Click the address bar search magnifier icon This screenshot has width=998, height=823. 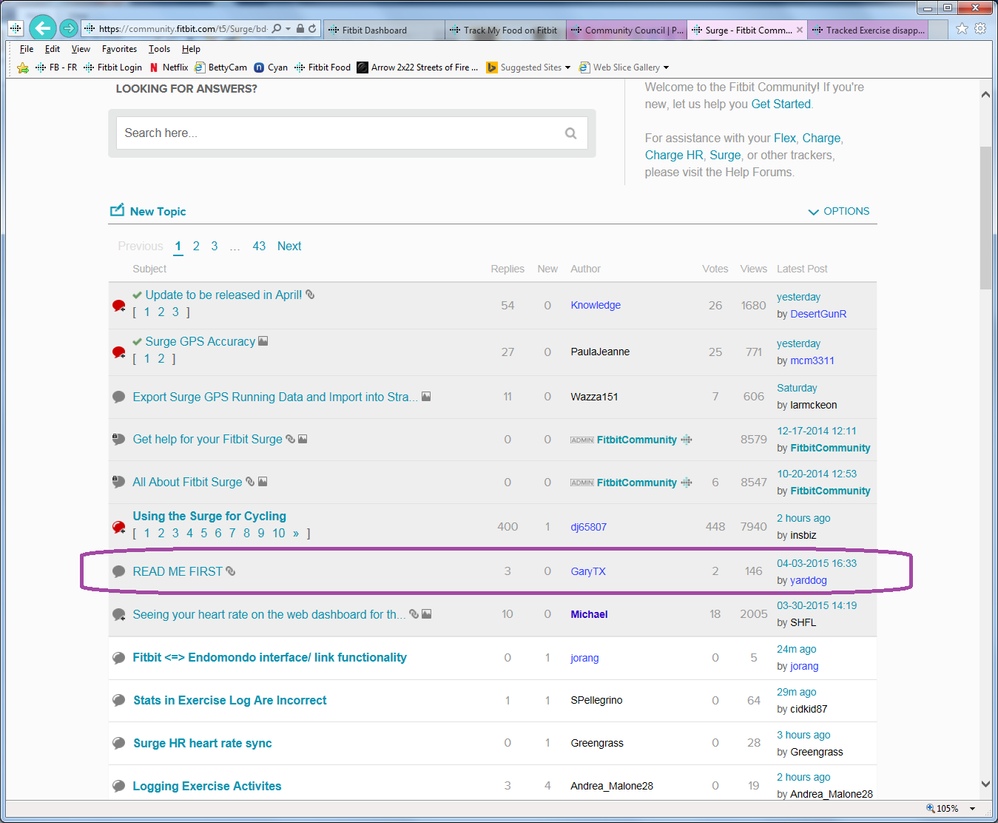click(x=277, y=29)
